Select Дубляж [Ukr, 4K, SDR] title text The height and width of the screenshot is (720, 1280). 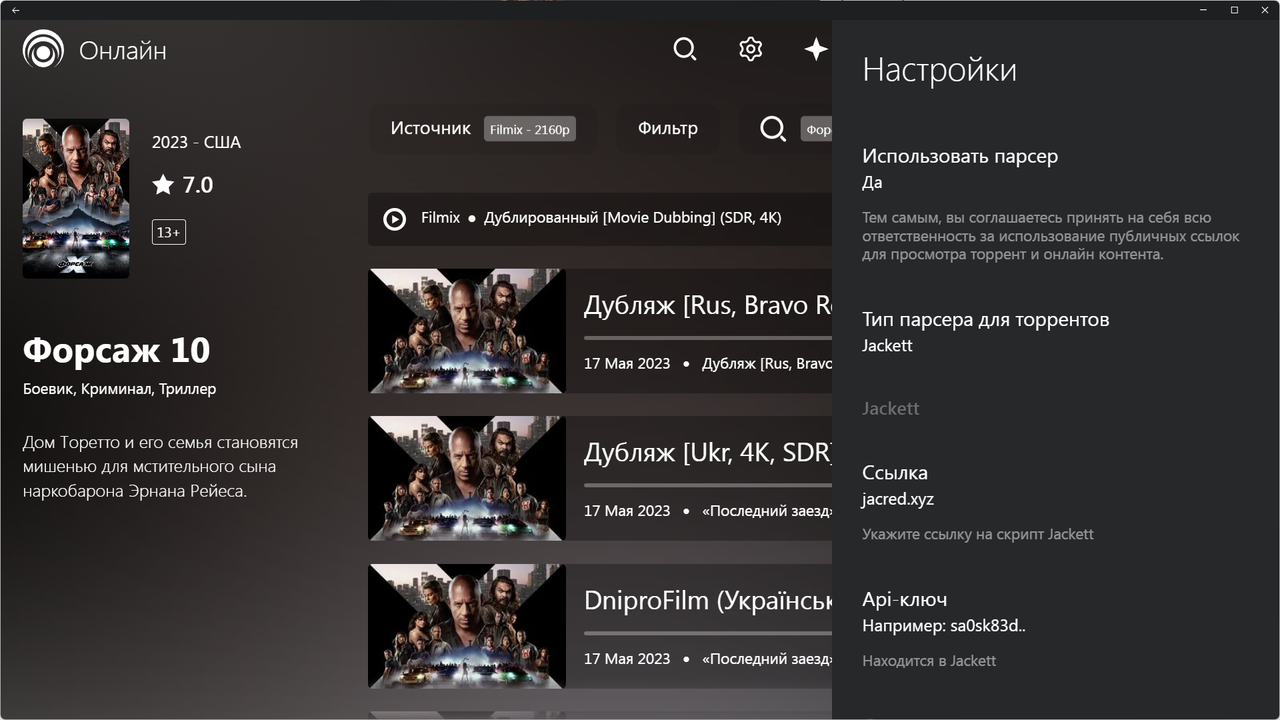pos(708,453)
